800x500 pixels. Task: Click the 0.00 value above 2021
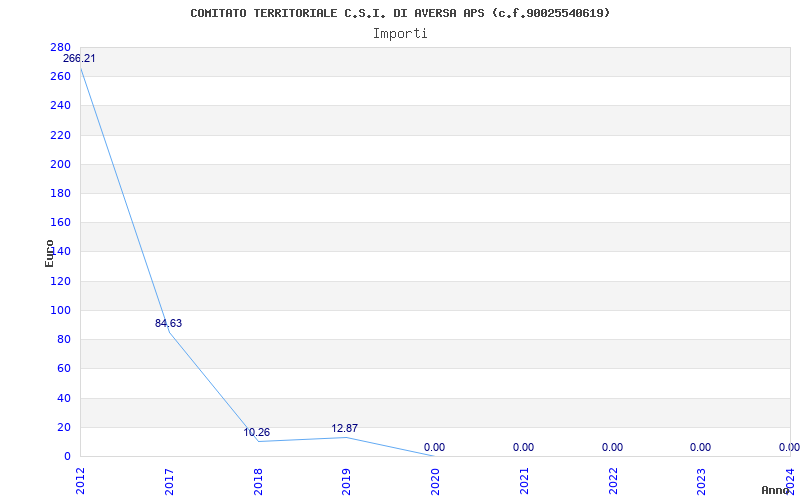pyautogui.click(x=523, y=447)
